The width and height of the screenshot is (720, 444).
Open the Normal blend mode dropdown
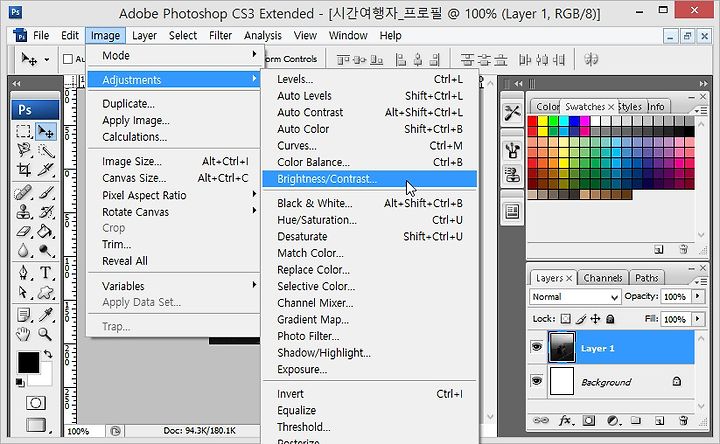pyautogui.click(x=575, y=297)
